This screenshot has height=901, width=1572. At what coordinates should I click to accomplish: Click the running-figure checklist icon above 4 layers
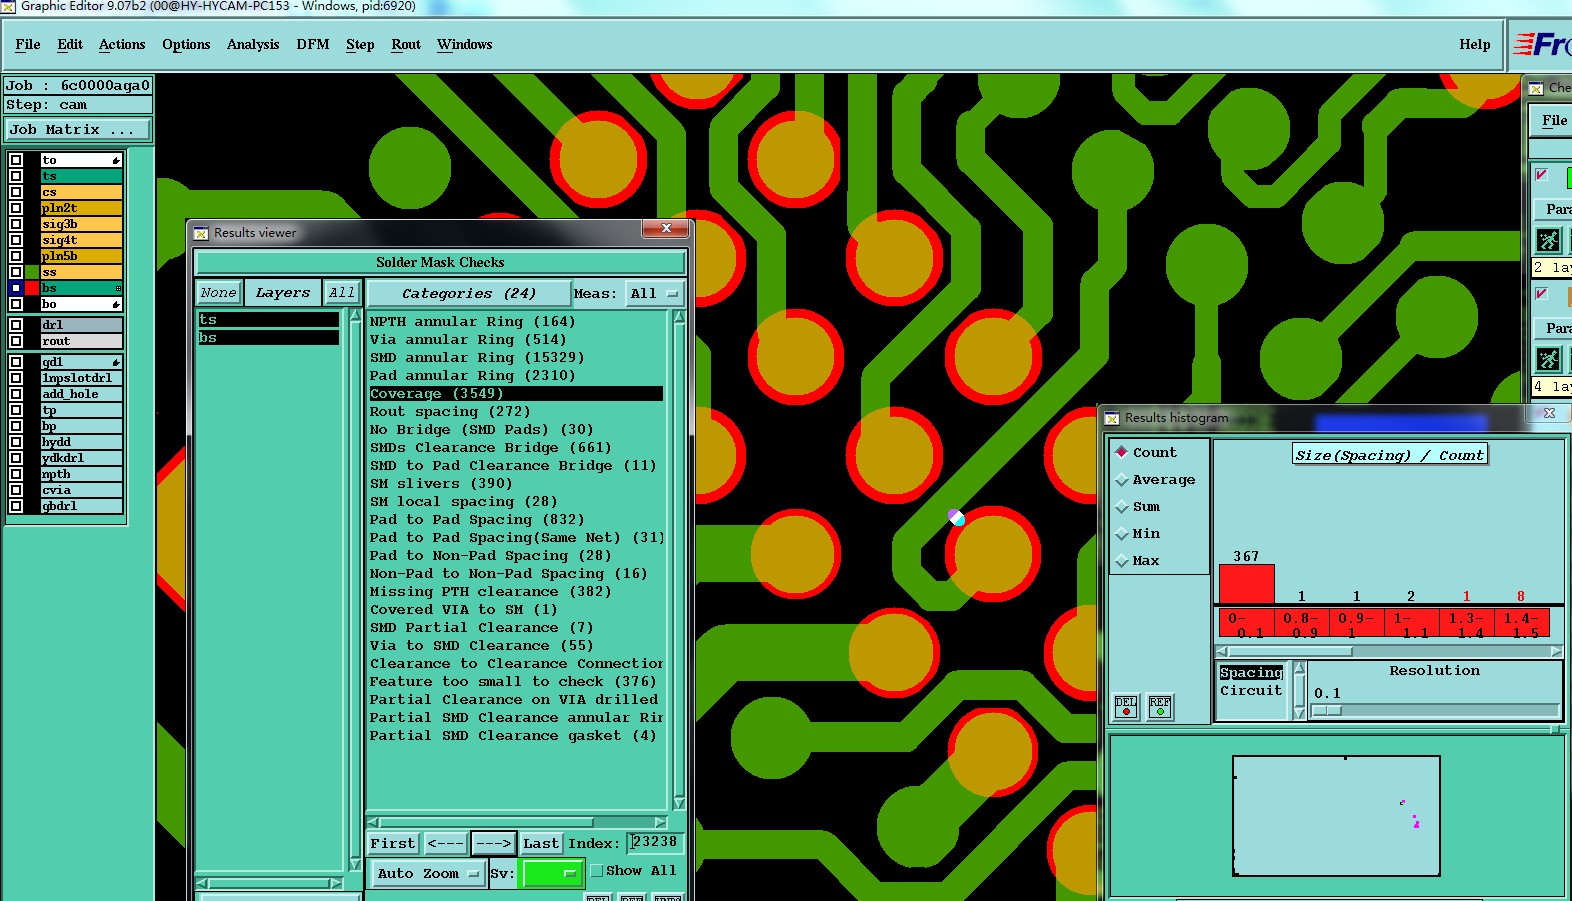[x=1548, y=359]
